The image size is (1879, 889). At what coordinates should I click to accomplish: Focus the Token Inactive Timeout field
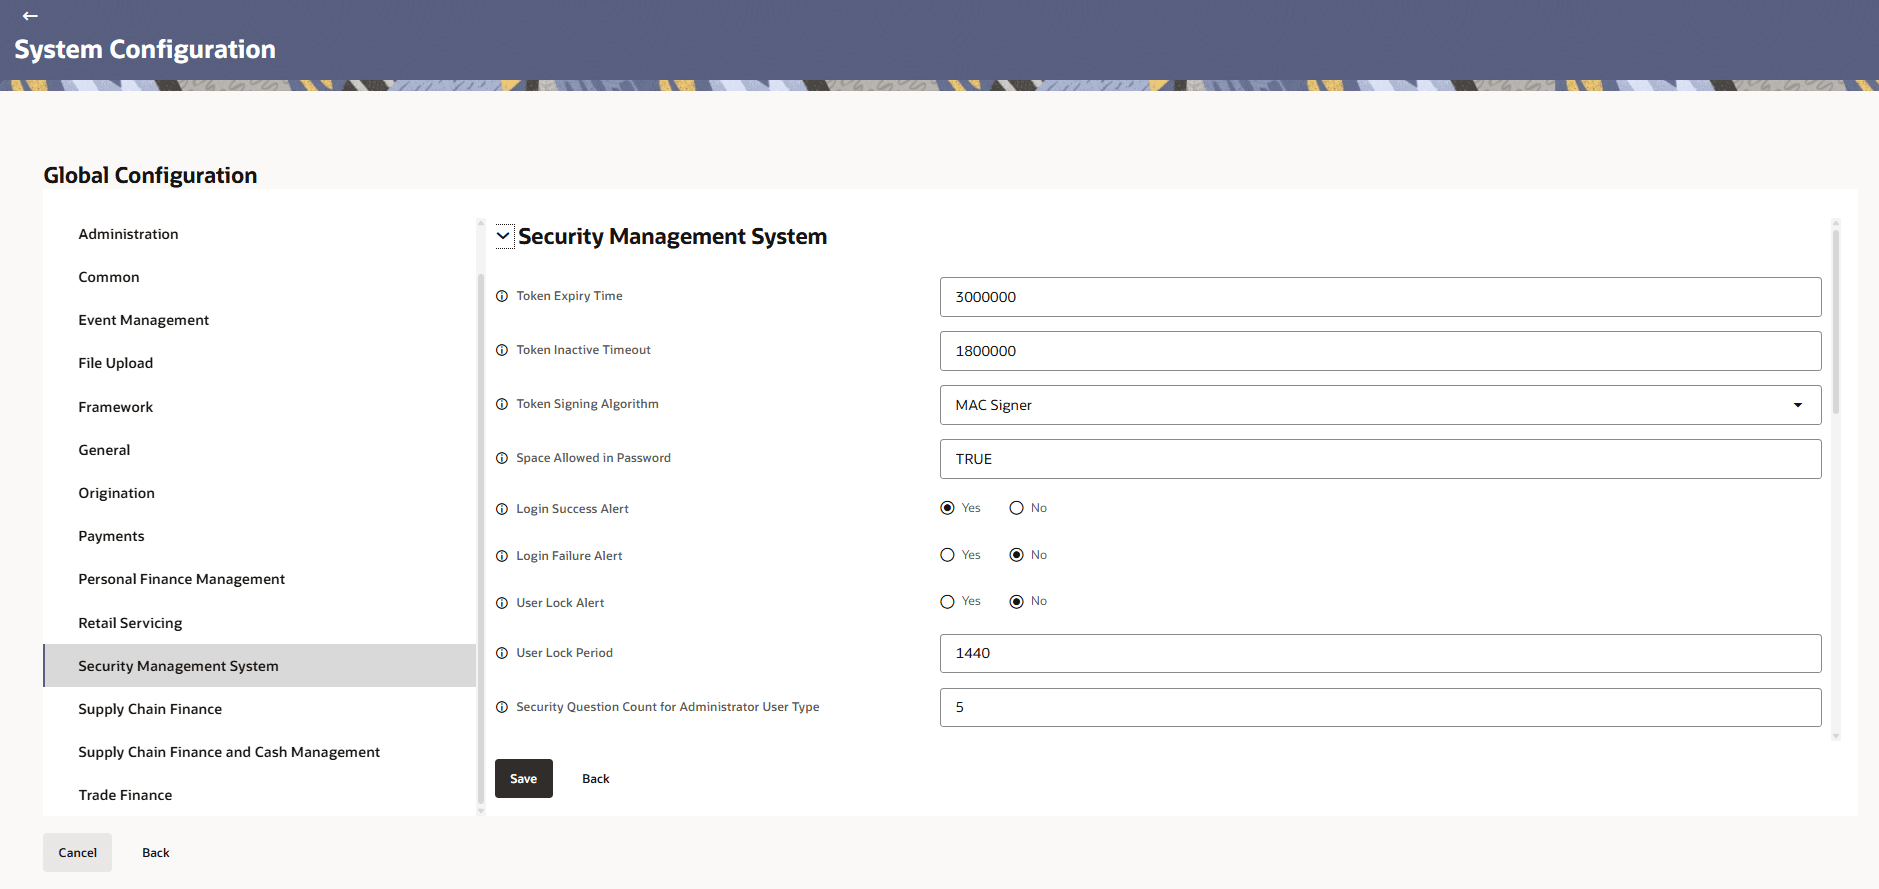click(x=1380, y=351)
